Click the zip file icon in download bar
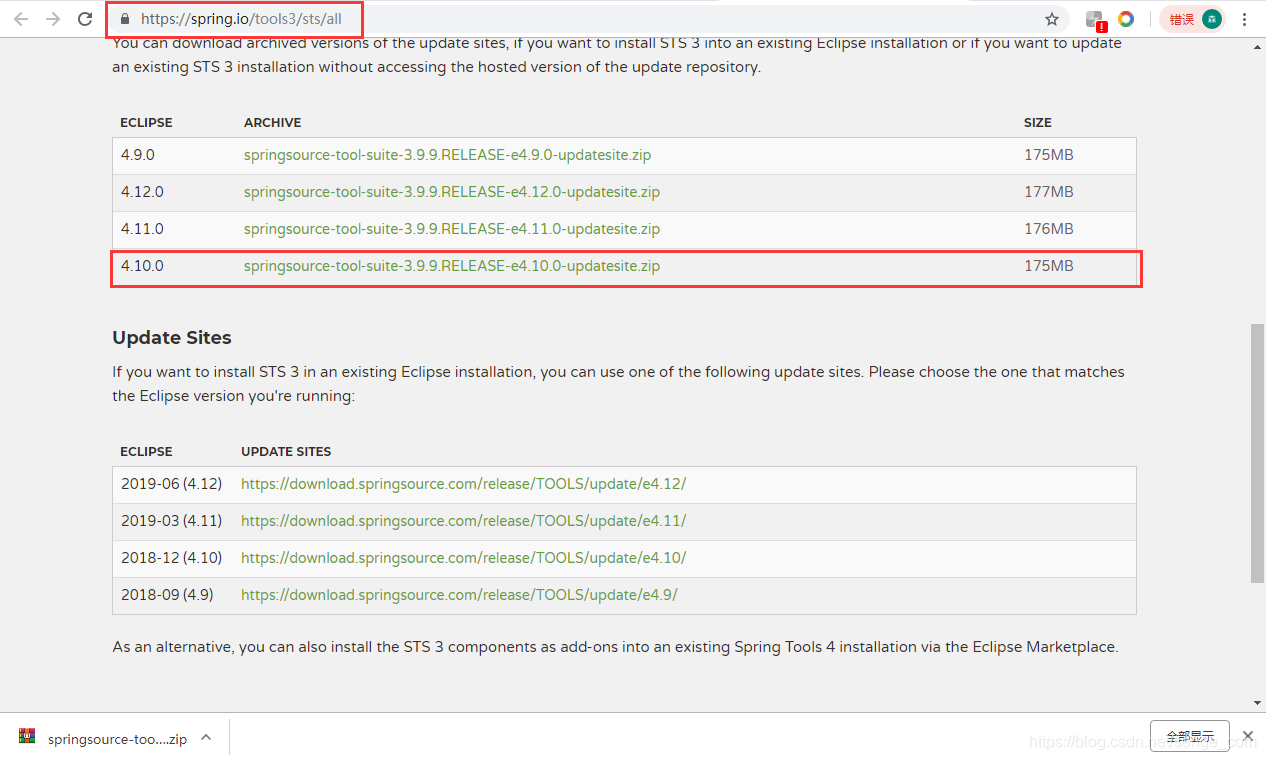 pyautogui.click(x=27, y=738)
